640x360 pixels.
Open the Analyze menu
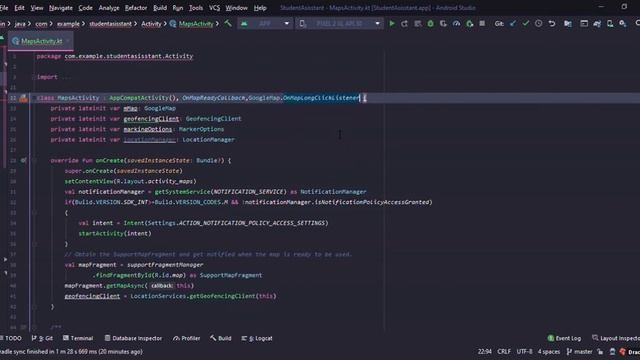tap(109, 8)
